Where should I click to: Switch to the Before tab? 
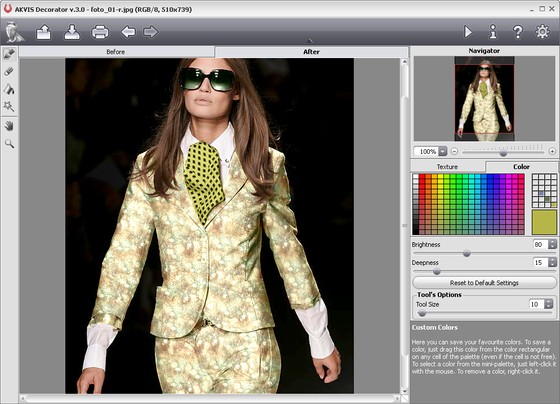(116, 52)
